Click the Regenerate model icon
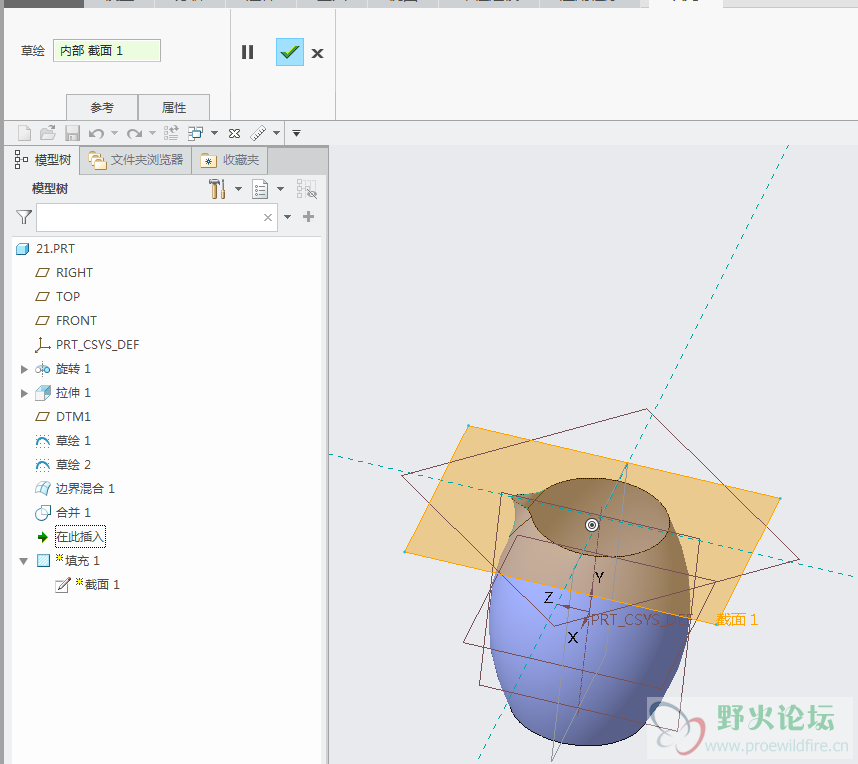Screen dimensions: 858x764 tap(171, 133)
